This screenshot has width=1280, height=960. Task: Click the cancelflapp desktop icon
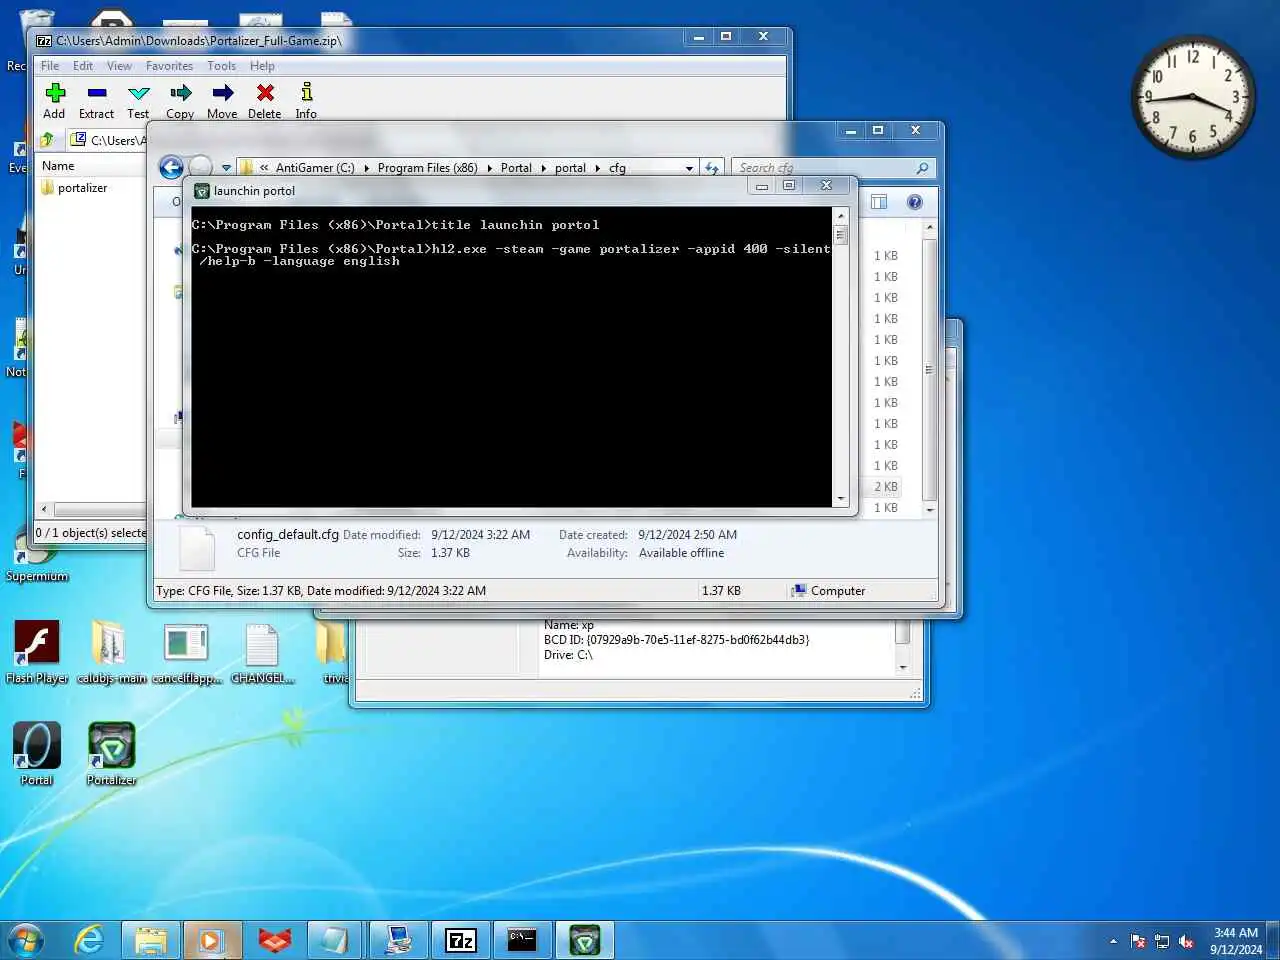187,653
